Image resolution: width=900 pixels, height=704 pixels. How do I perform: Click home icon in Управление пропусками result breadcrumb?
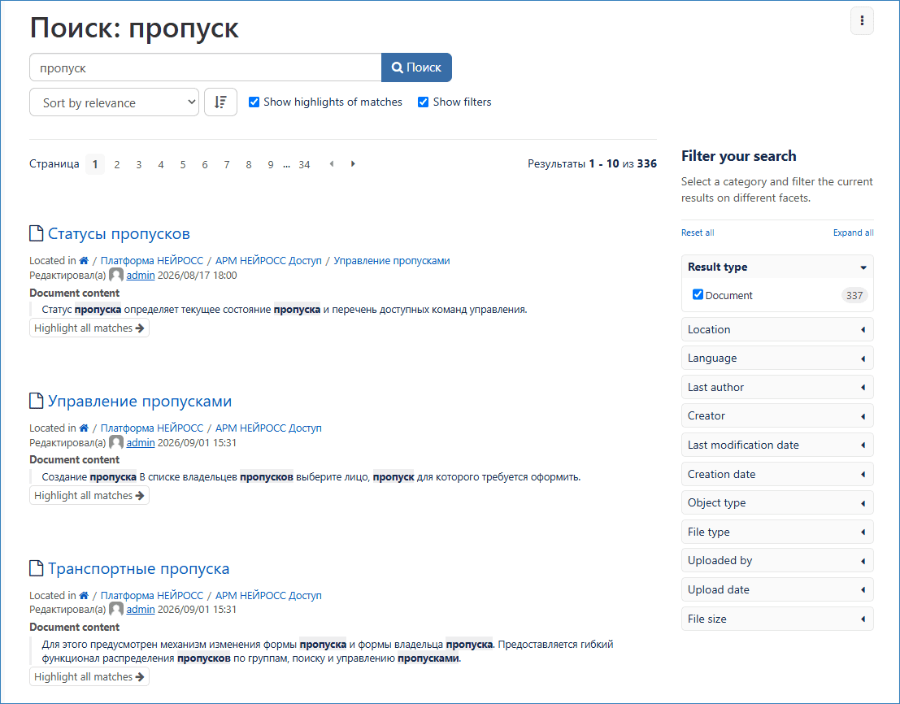pyautogui.click(x=84, y=428)
